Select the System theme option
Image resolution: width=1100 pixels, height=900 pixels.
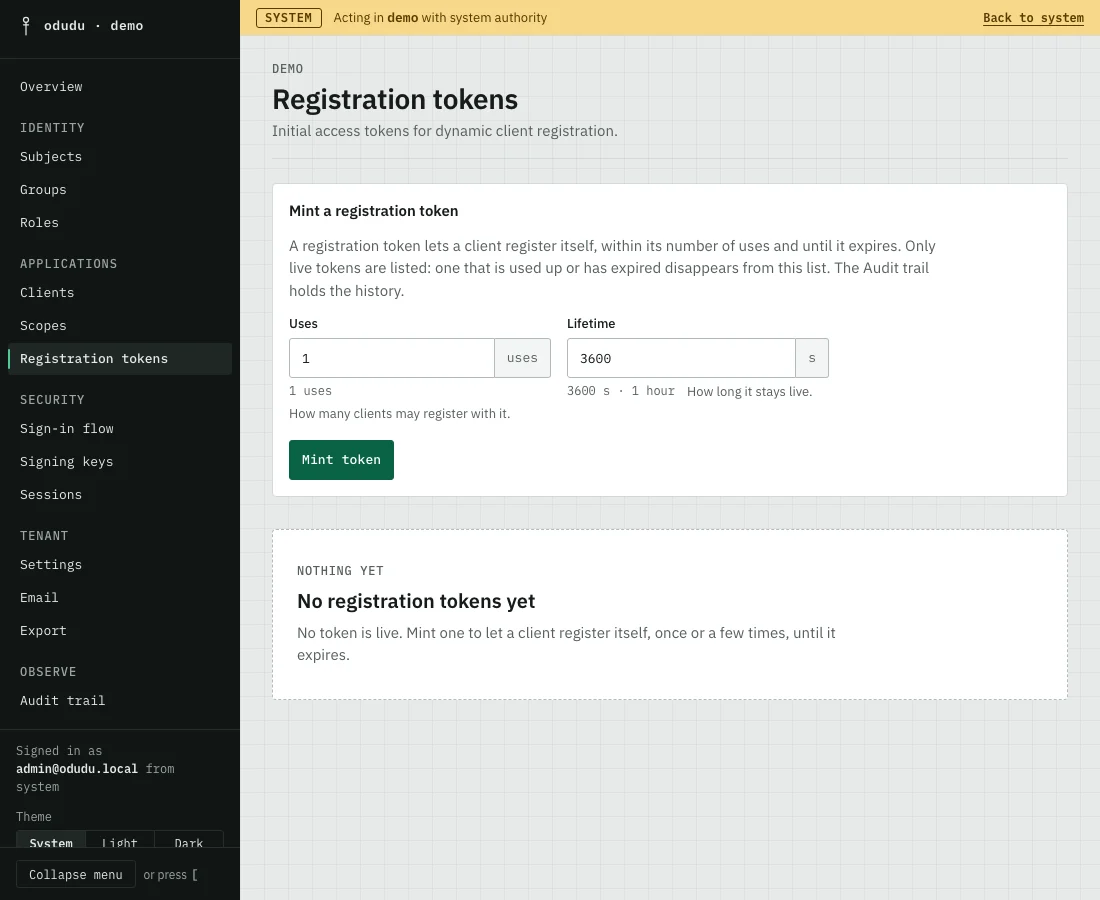click(x=51, y=840)
